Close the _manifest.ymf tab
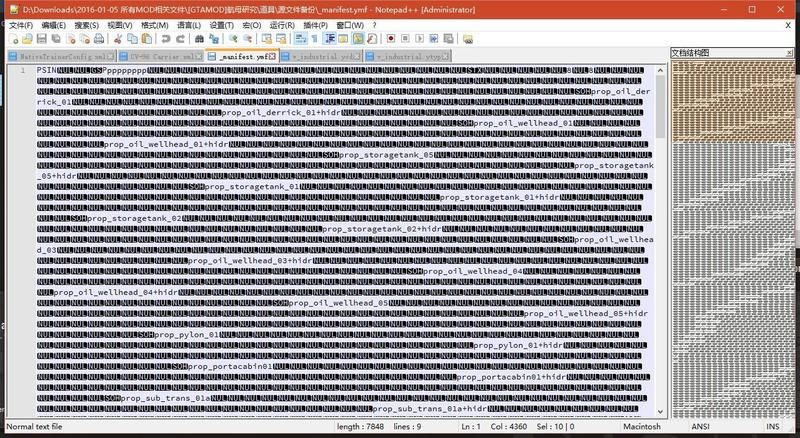800x438 pixels. coord(271,57)
